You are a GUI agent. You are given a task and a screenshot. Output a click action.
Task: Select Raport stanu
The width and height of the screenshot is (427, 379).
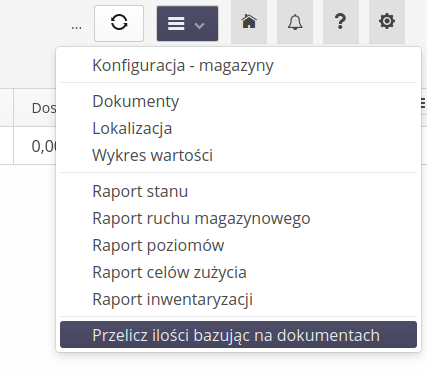[238, 191]
